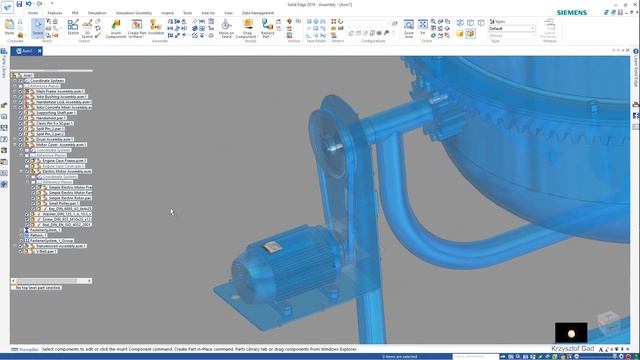Expand Transmission Assembly.asm:1 node
Image resolution: width=640 pixels, height=360 pixels.
(x=16, y=246)
